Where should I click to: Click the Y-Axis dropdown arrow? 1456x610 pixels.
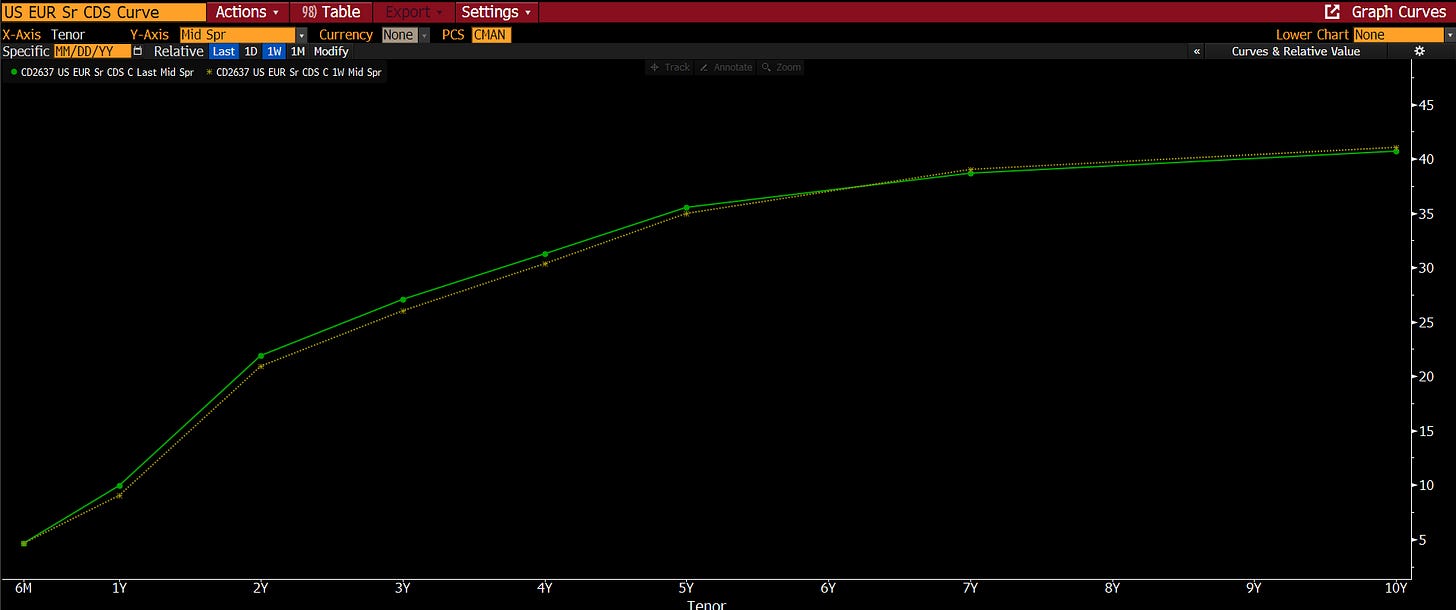pyautogui.click(x=302, y=35)
